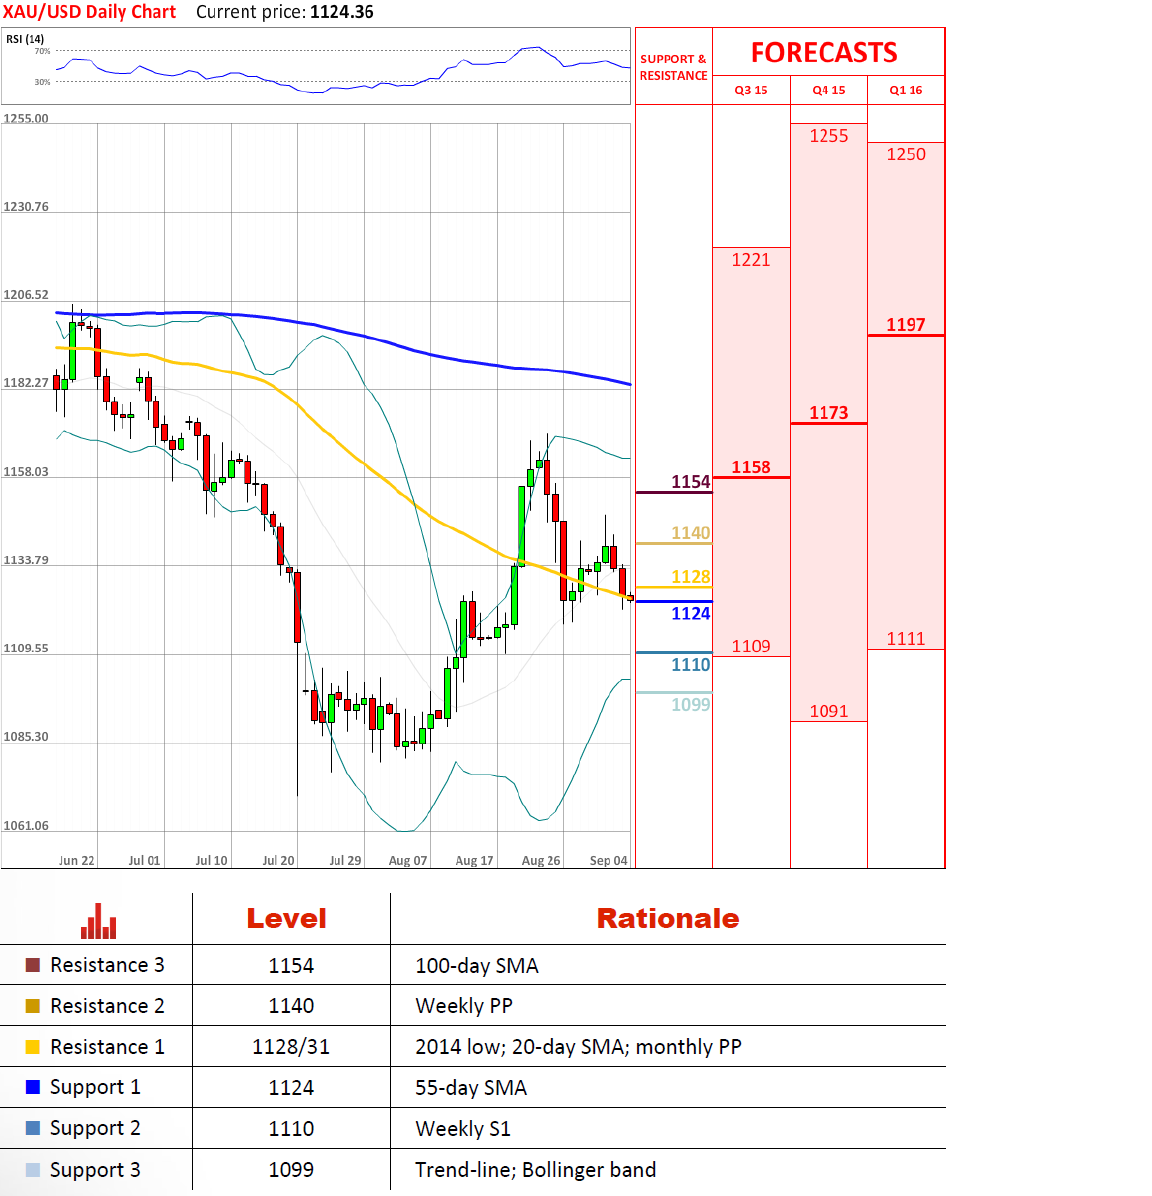Click the 1154 resistance level marker
Viewport: 1152px width, 1196px height.
click(x=690, y=482)
